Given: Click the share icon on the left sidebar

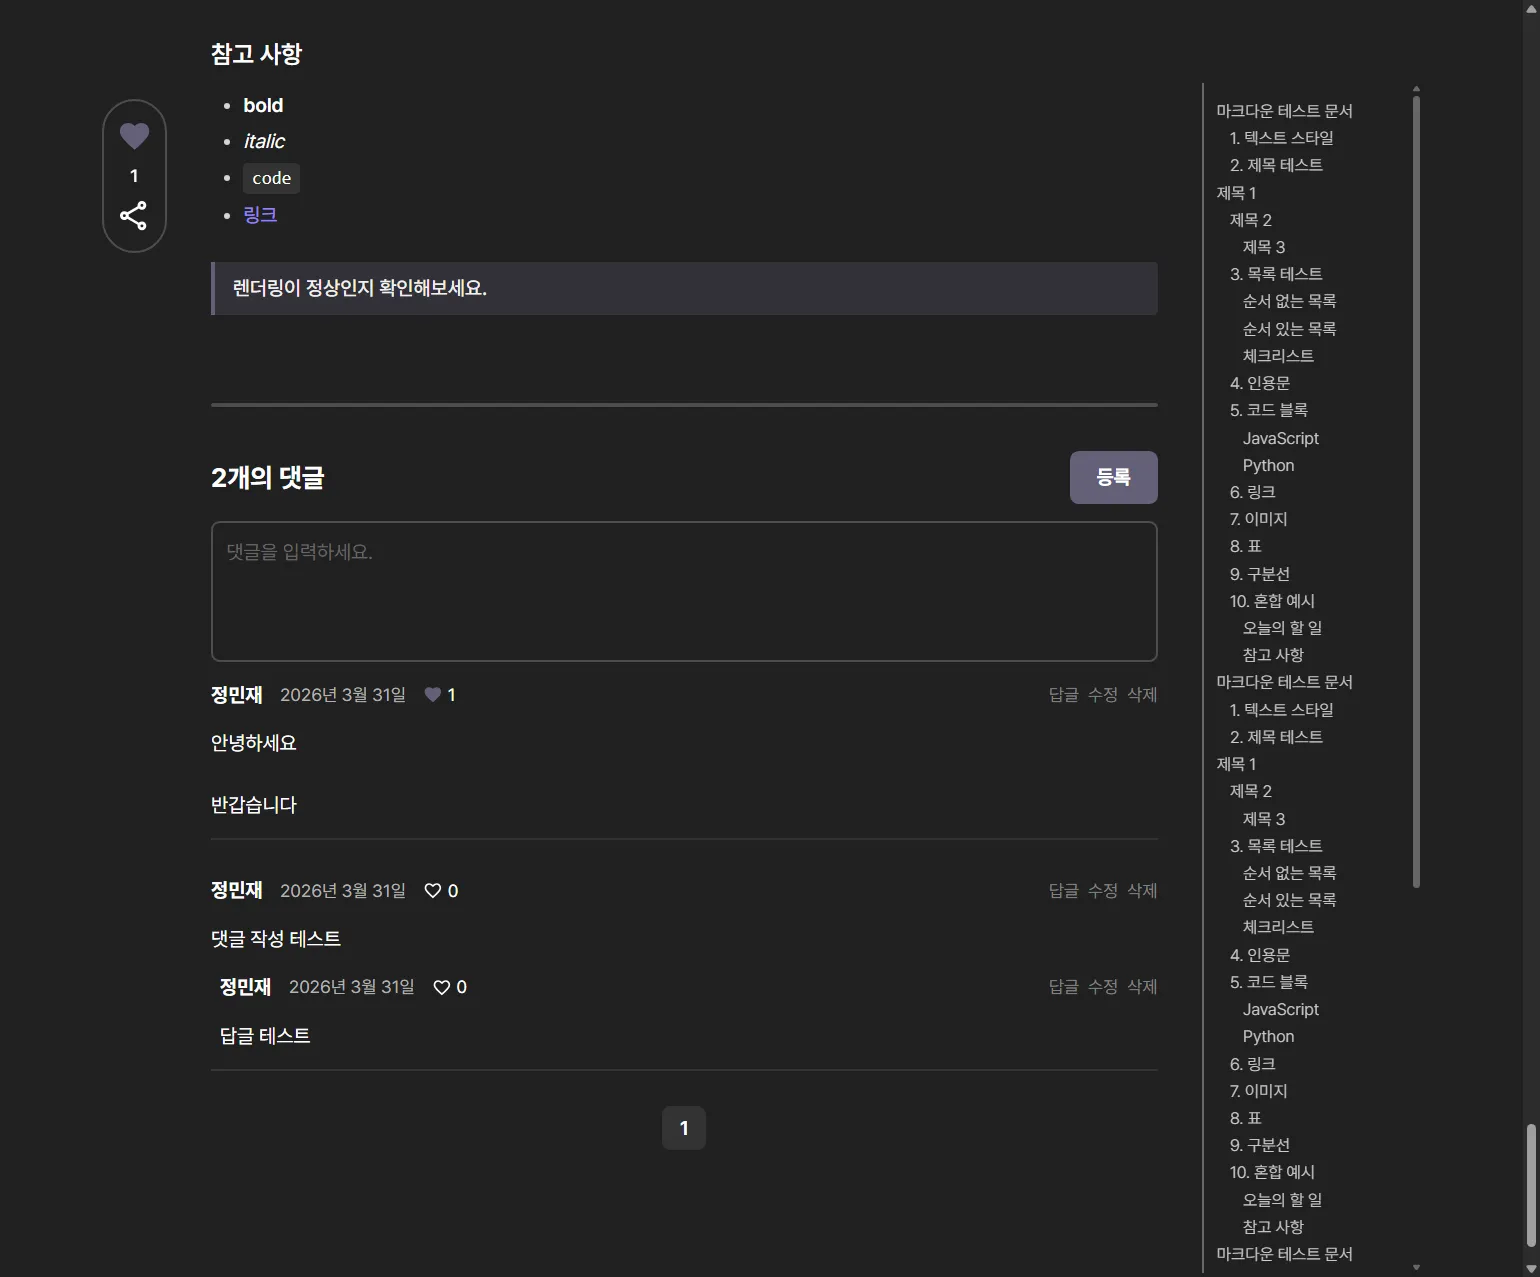Looking at the screenshot, I should coord(134,215).
